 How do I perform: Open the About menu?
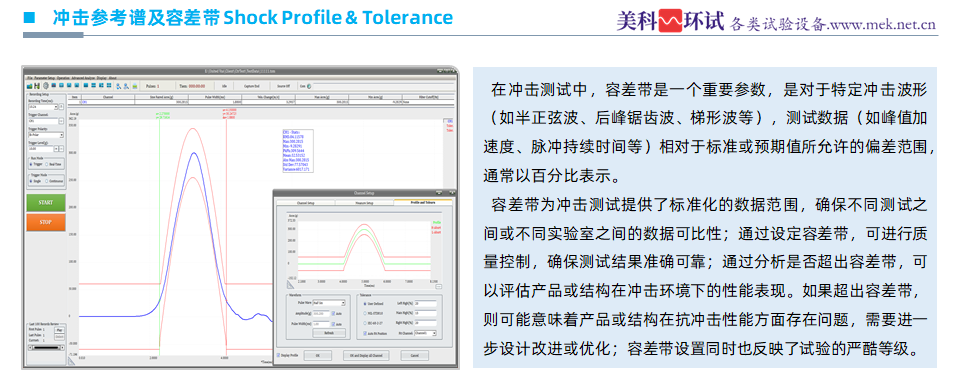pyautogui.click(x=112, y=78)
